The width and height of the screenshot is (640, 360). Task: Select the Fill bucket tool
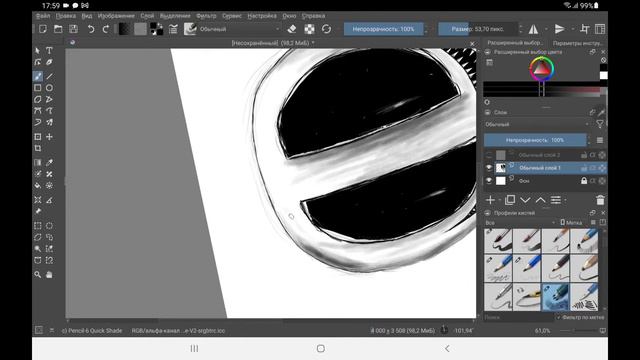38,185
